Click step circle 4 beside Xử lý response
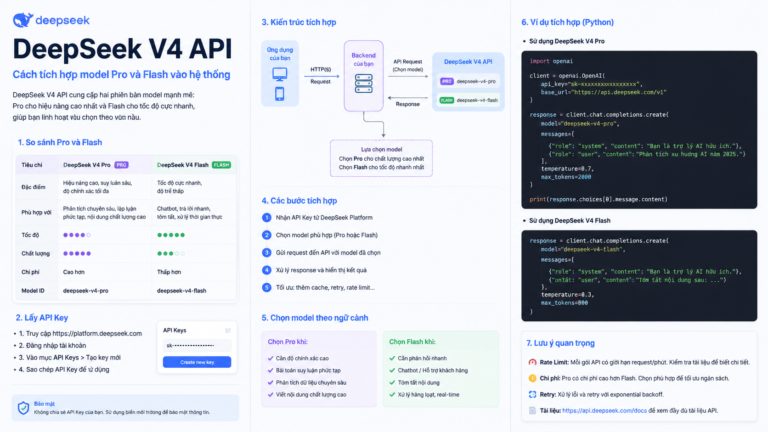This screenshot has height=432, width=768. click(x=266, y=270)
